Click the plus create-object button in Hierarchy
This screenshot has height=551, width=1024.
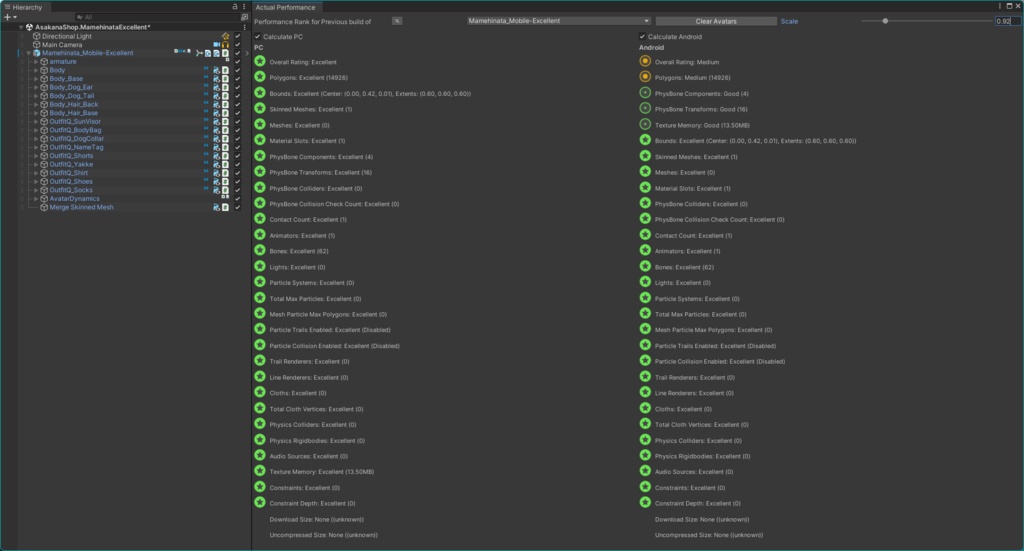click(x=8, y=17)
